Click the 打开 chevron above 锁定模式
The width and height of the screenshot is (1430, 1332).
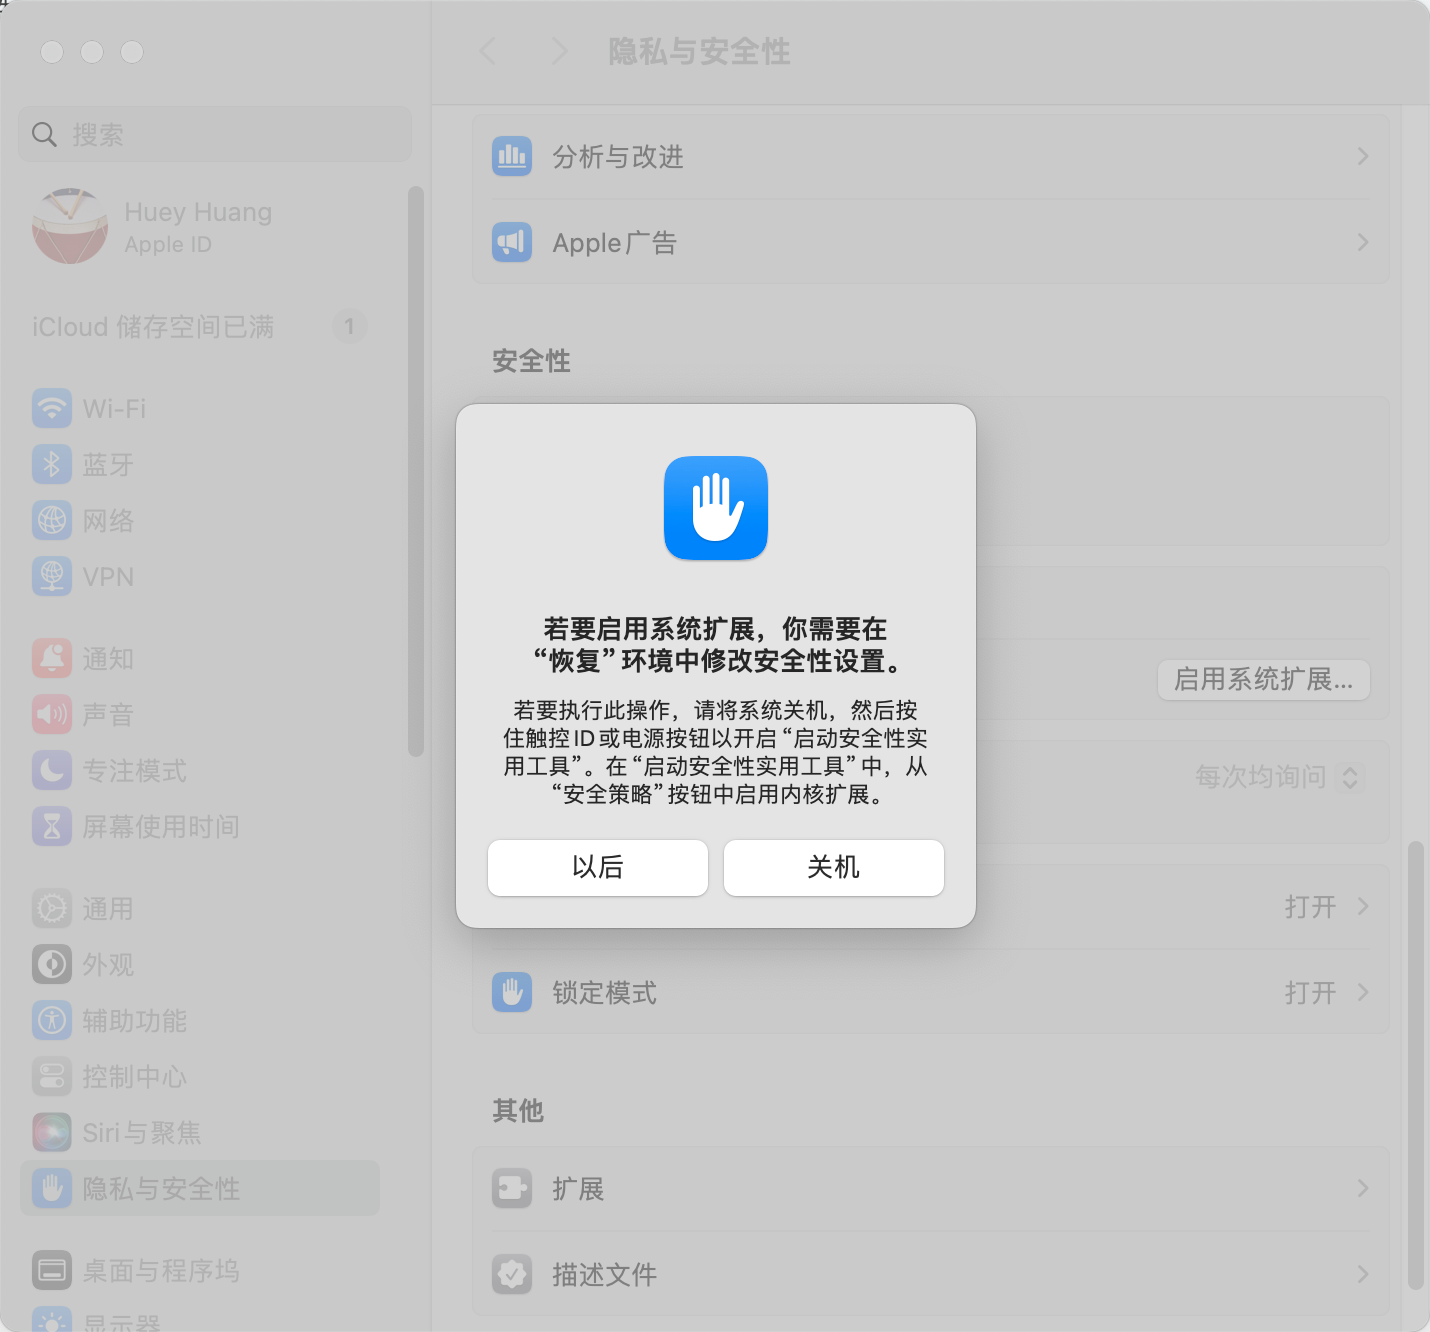[1362, 906]
